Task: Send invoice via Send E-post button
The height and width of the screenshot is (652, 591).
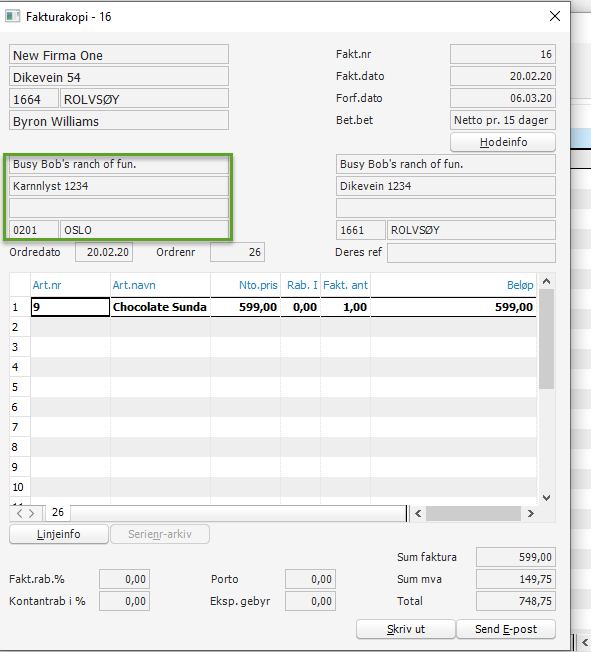Action: point(506,629)
